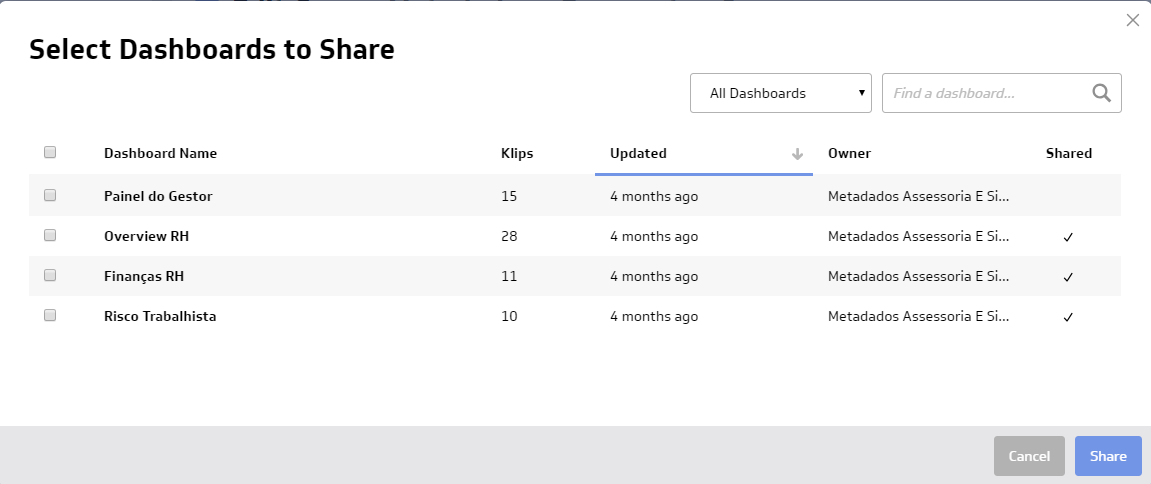Click the shared checkmark for Risco Trabalhista

tap(1068, 317)
